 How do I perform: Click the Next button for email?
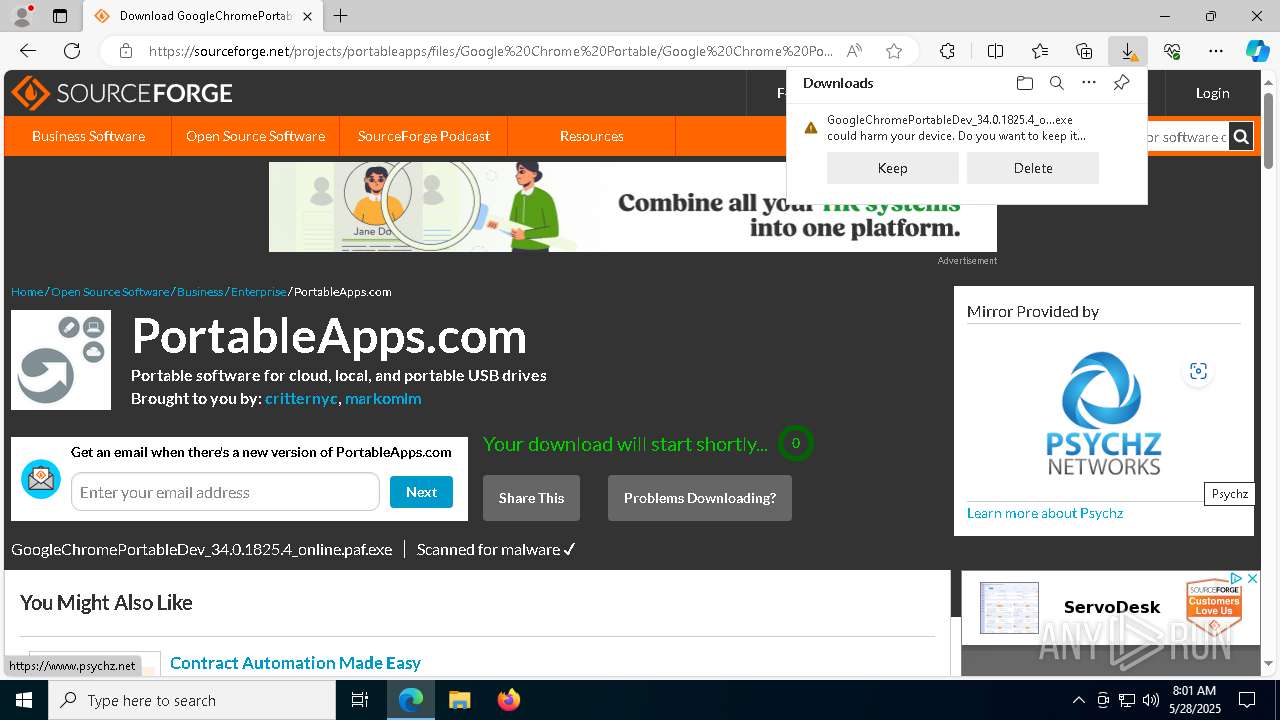point(421,492)
